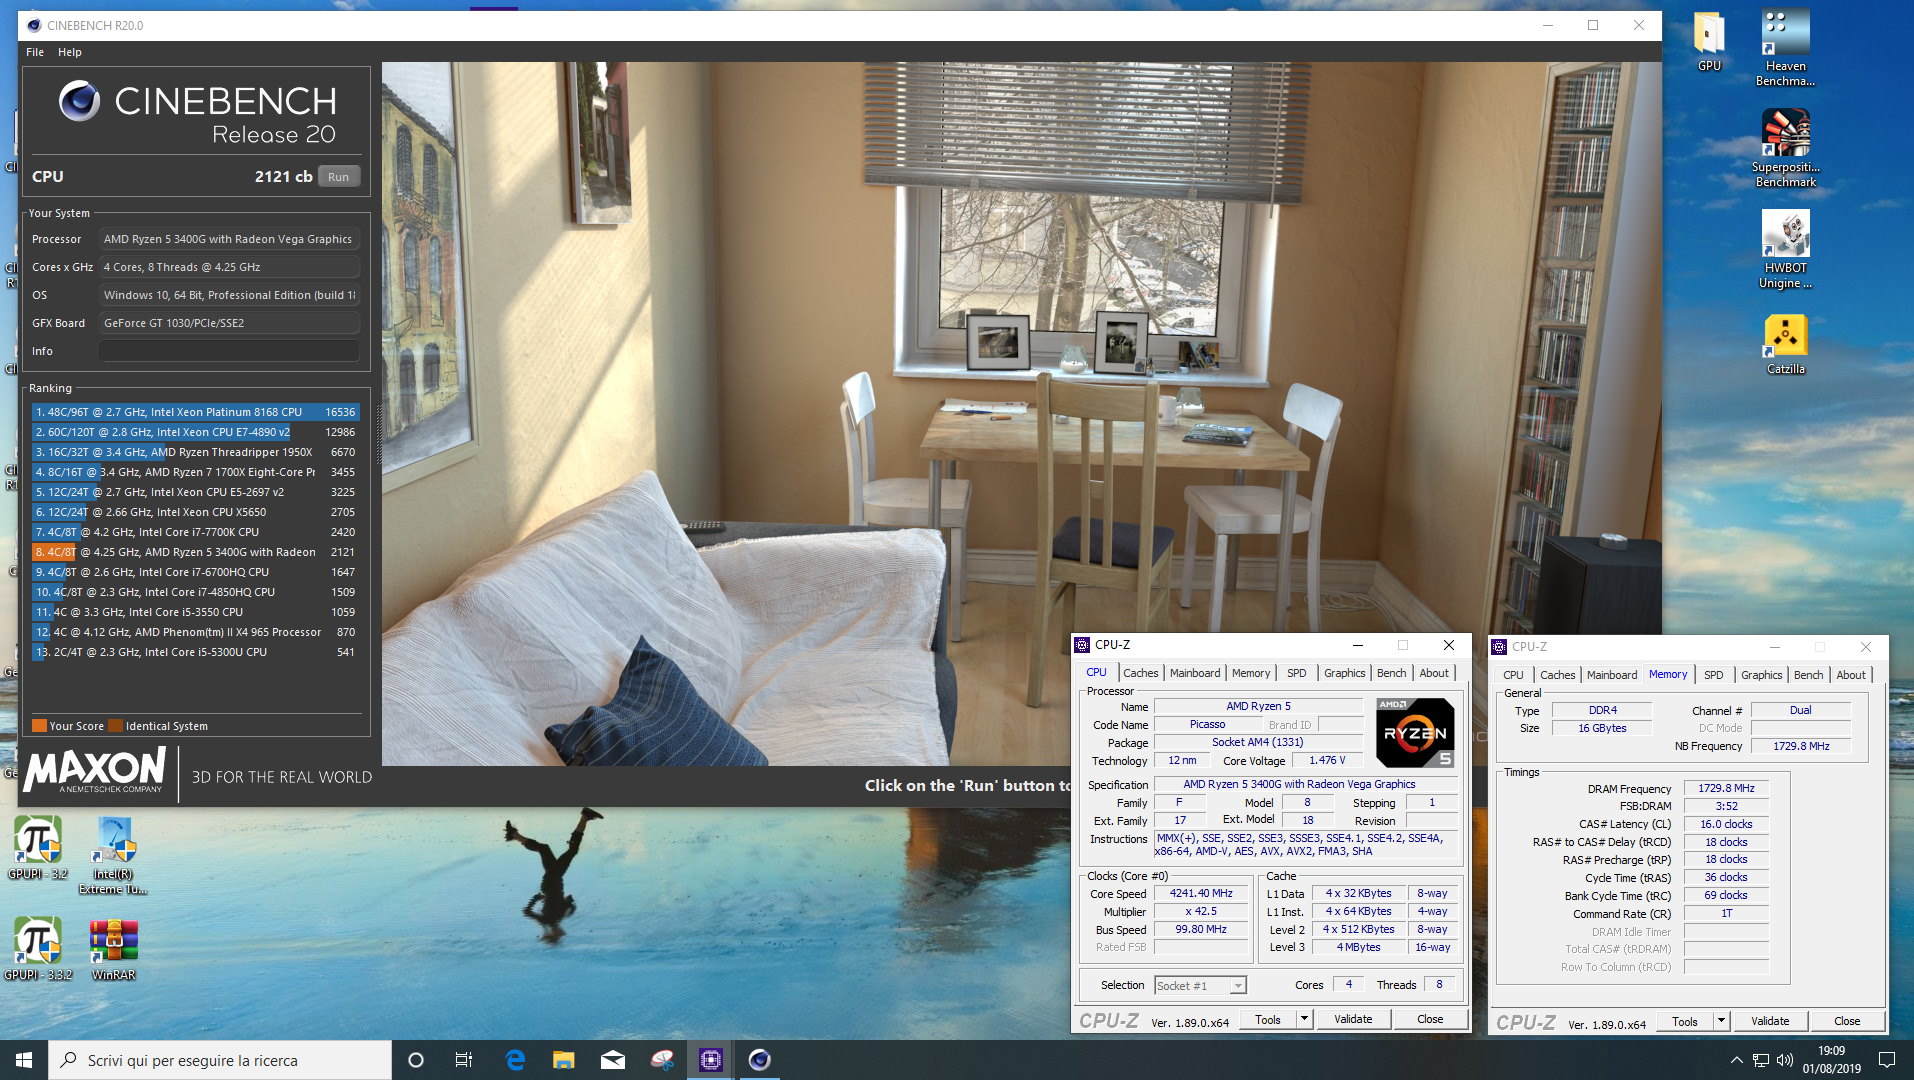The width and height of the screenshot is (1914, 1080).
Task: Click Close button in left CPU-Z window
Action: [1430, 1019]
